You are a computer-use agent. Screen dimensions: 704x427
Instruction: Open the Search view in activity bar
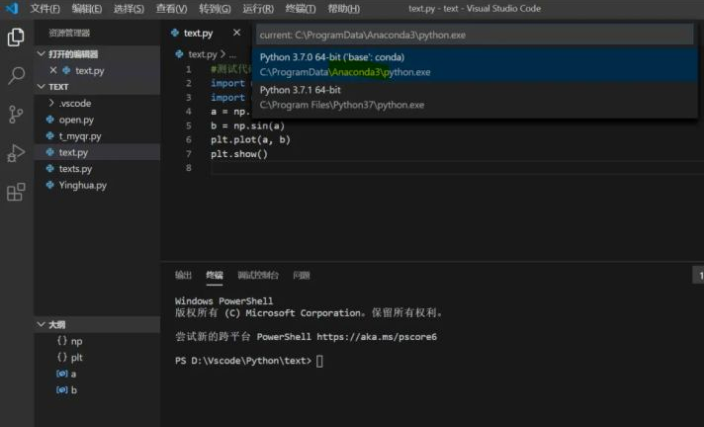point(16,75)
